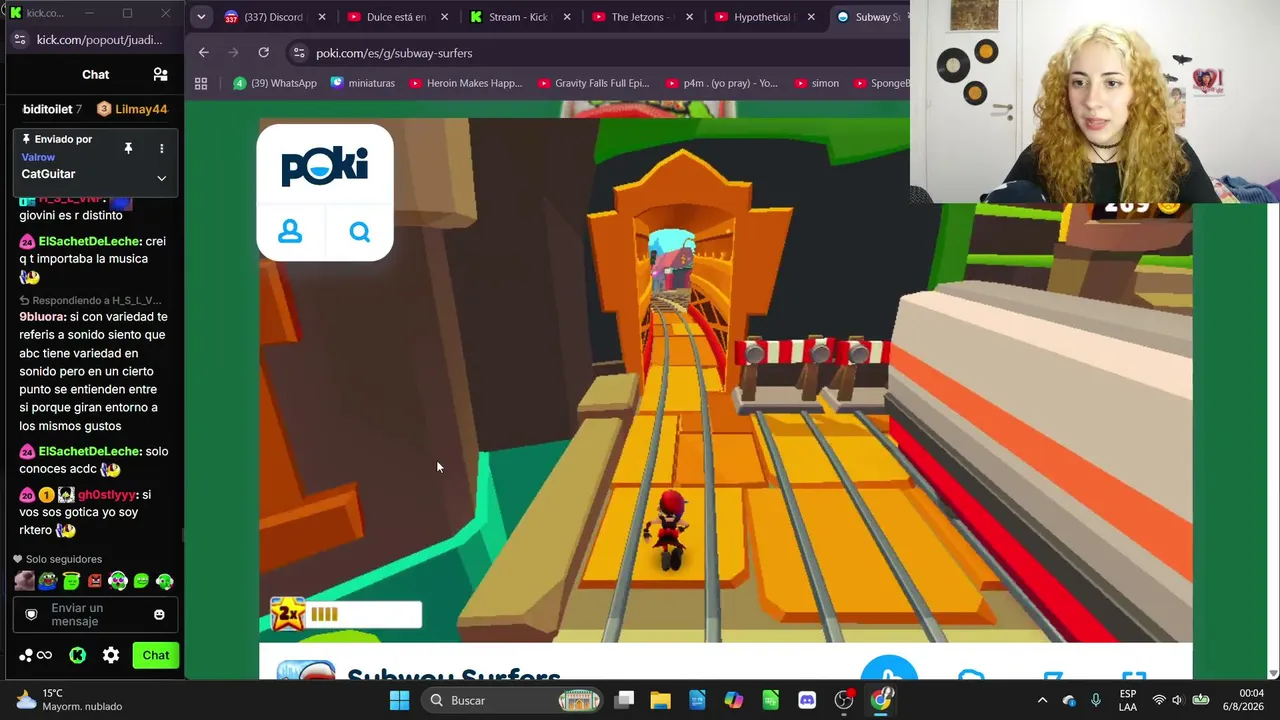
Task: Open the miniaturas bookmark
Action: coord(363,83)
